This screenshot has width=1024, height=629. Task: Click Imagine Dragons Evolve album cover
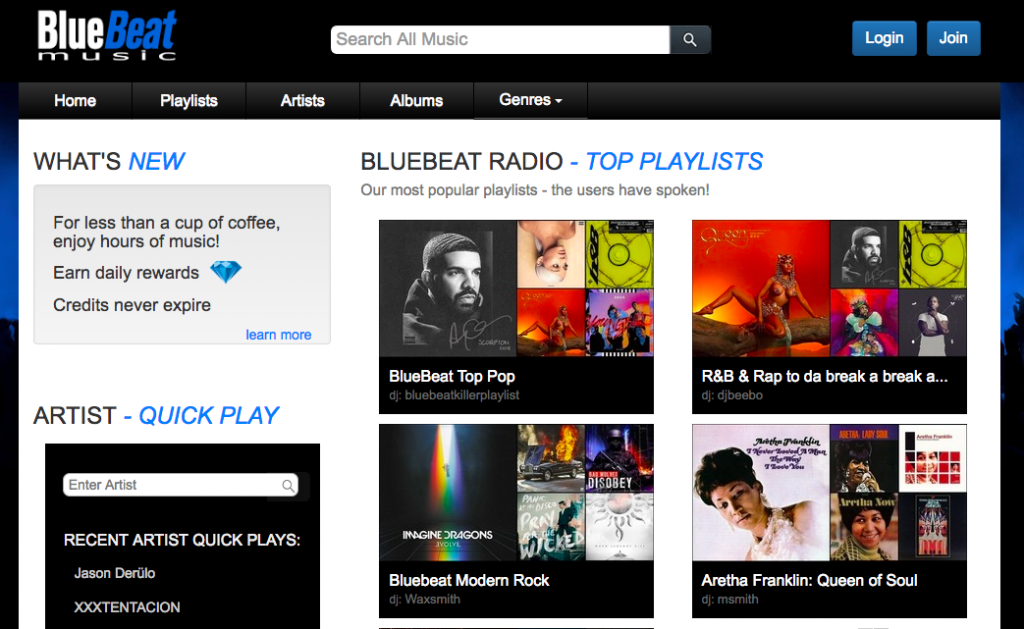click(x=448, y=492)
